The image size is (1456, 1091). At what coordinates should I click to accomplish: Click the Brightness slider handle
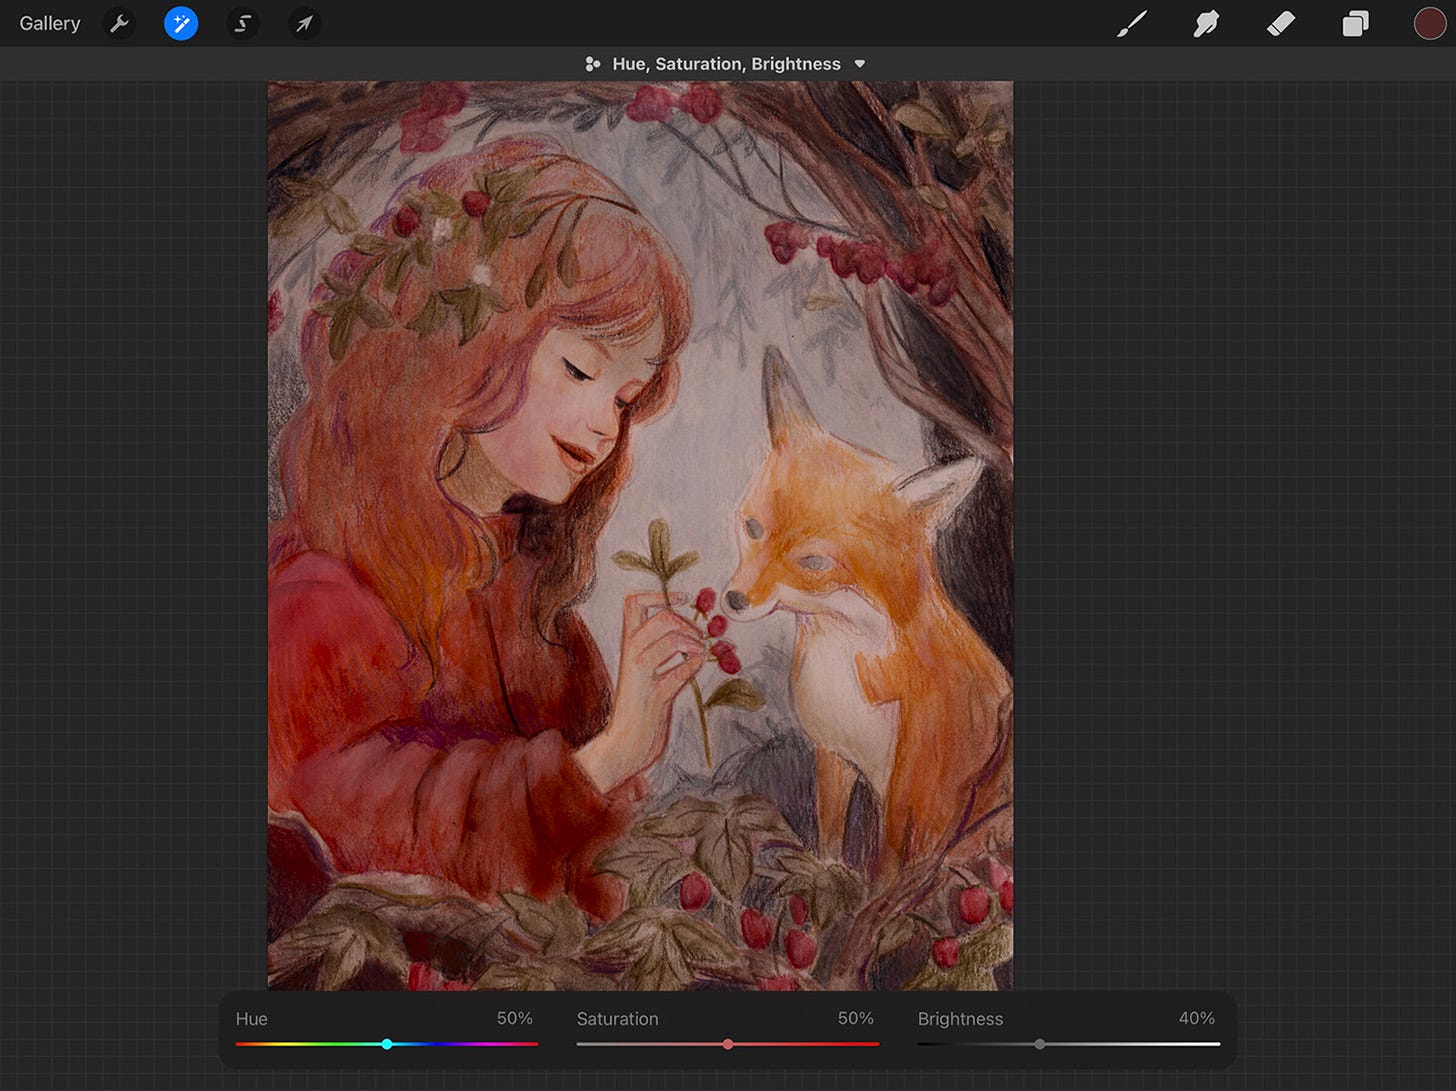click(1037, 1043)
